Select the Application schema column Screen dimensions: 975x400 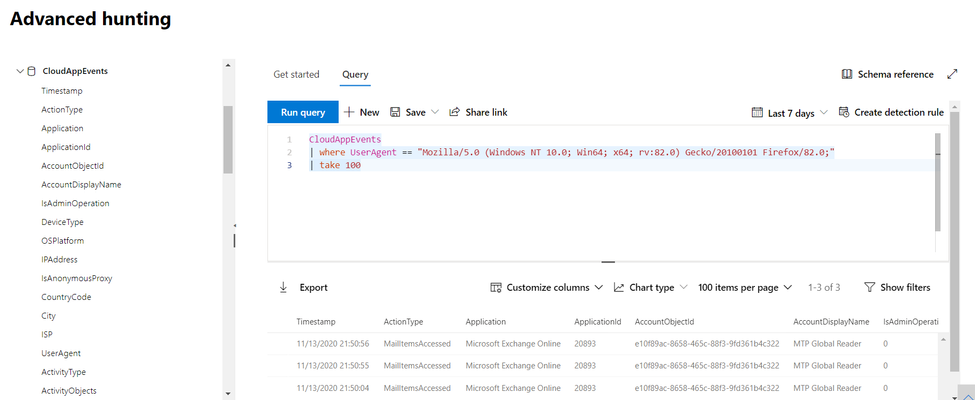click(x=62, y=128)
